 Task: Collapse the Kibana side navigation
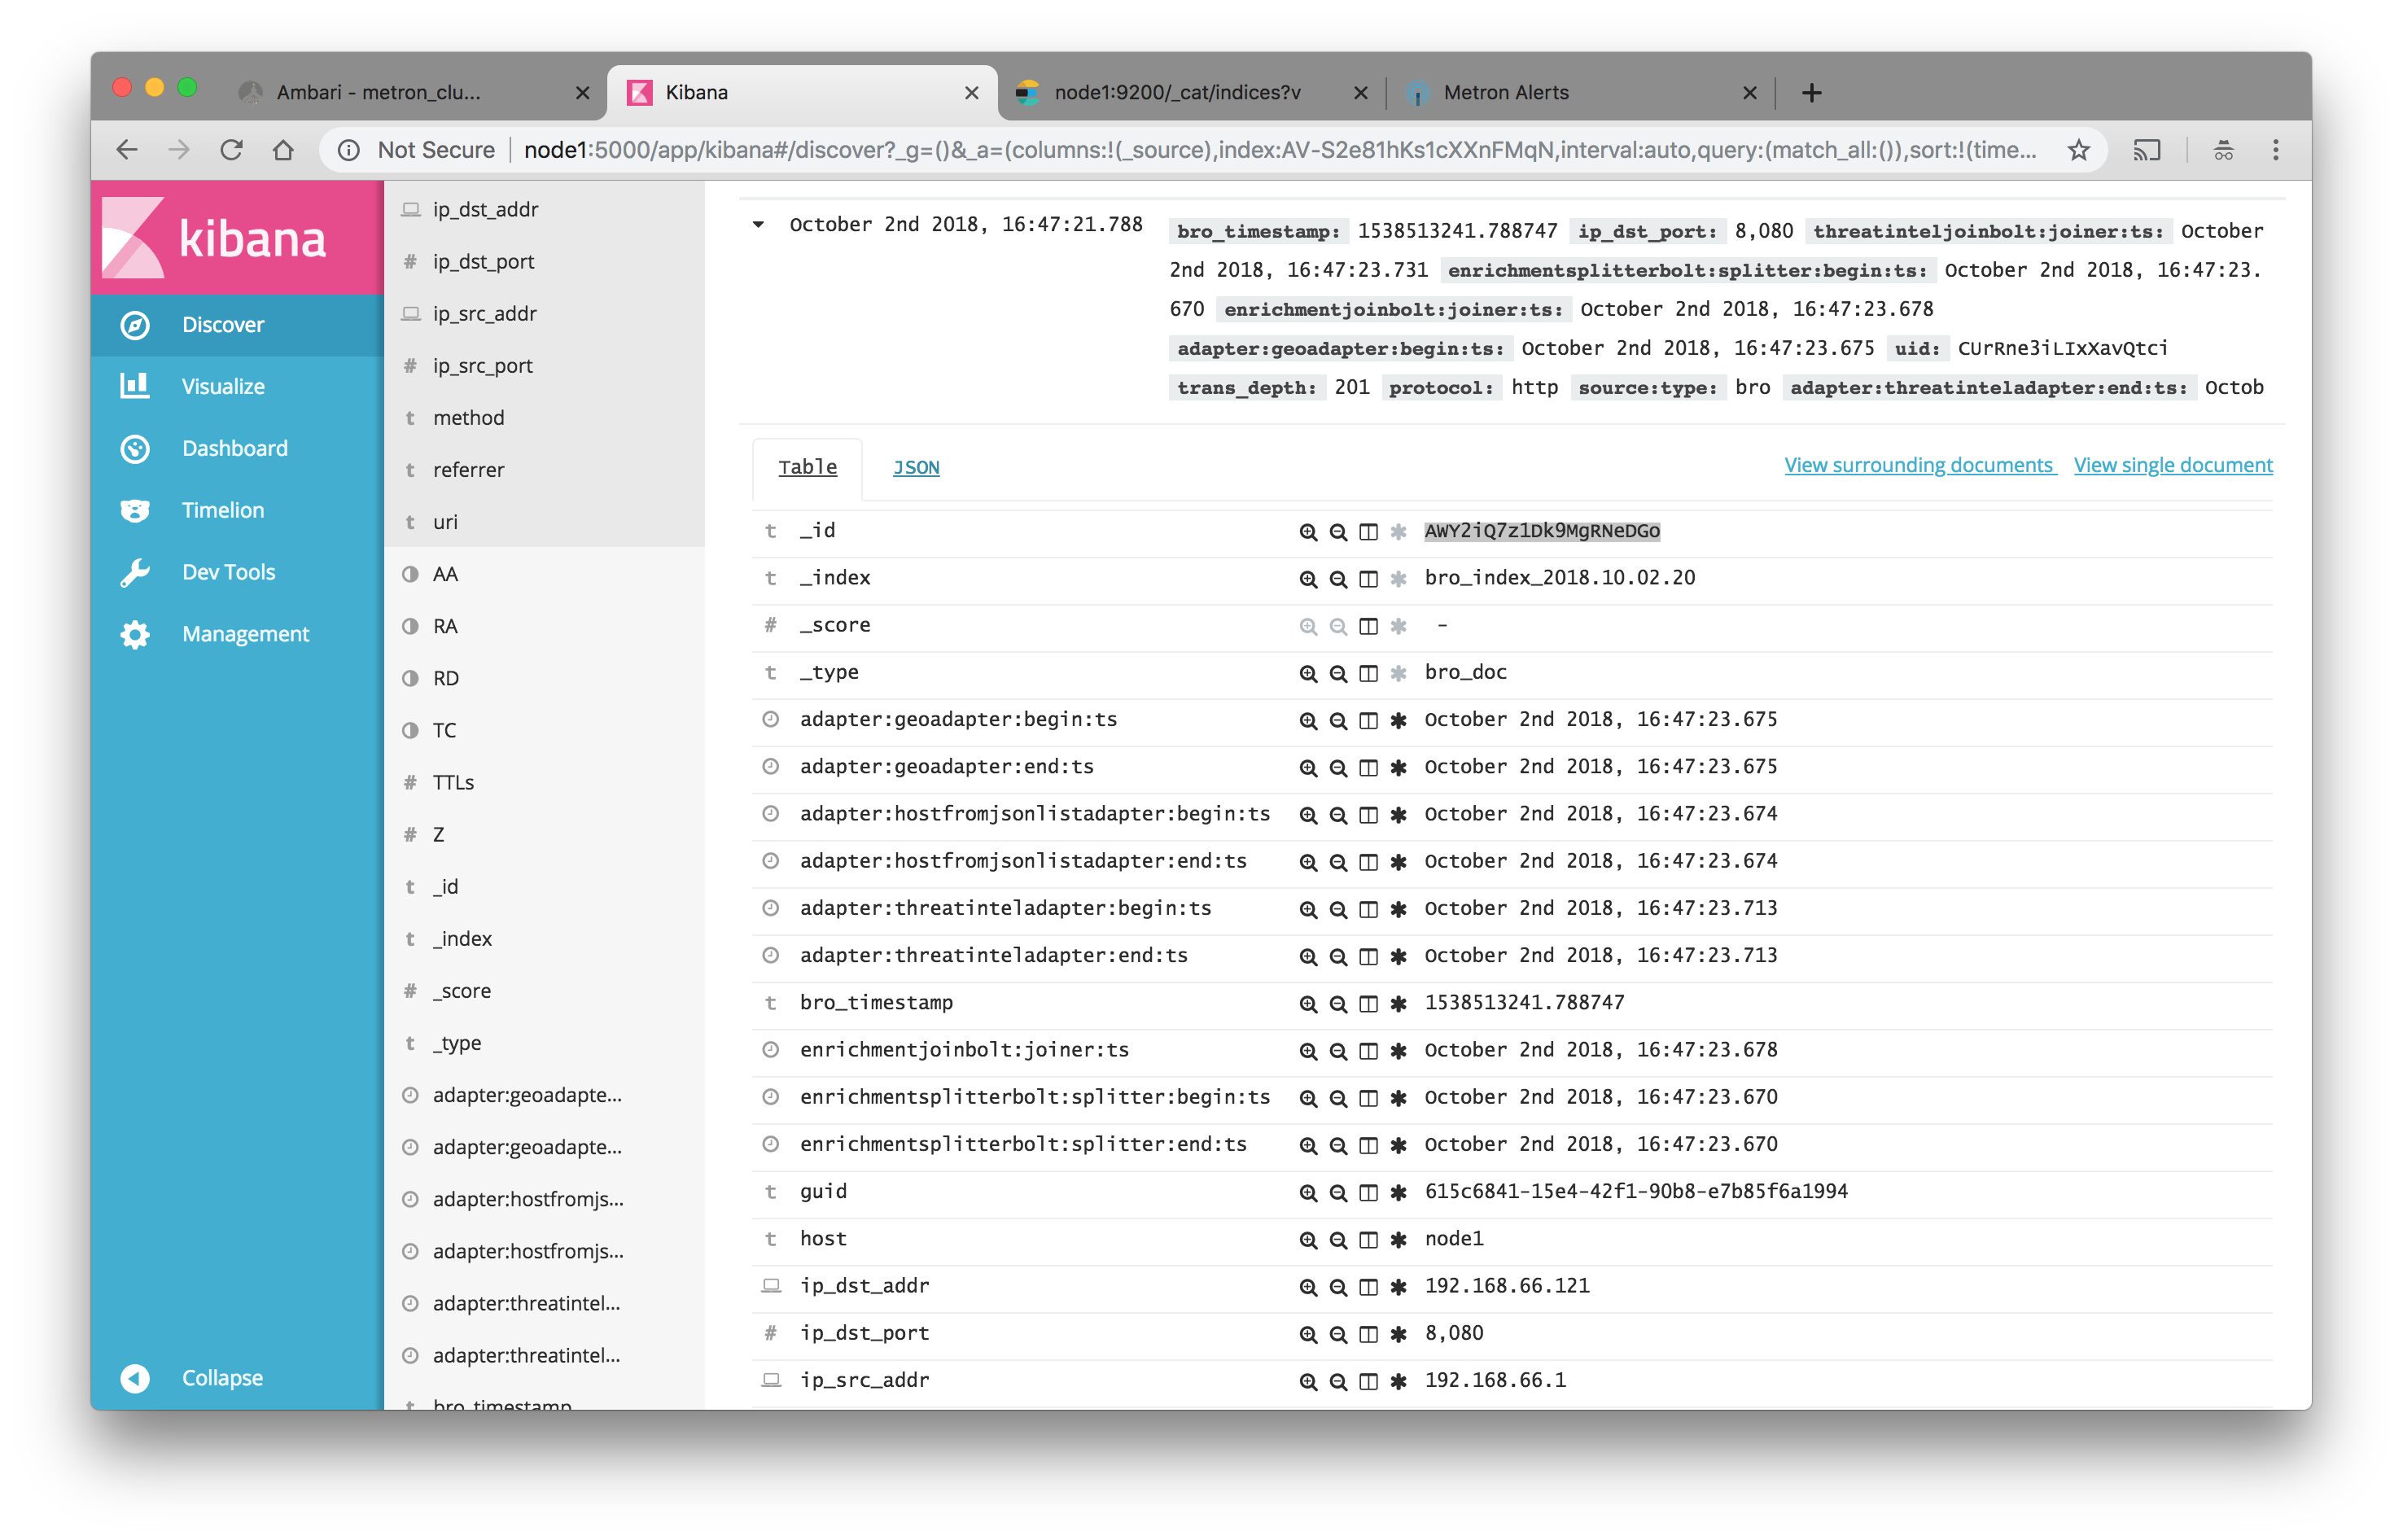(x=220, y=1378)
